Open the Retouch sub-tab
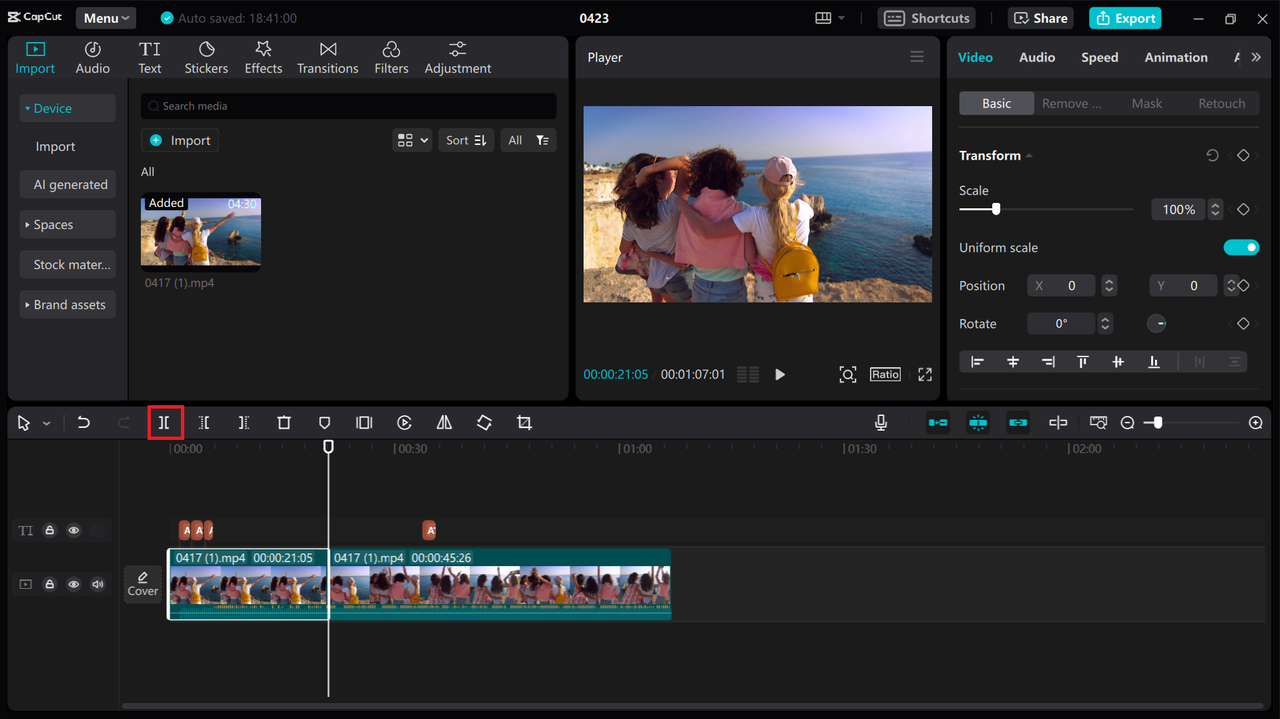 pos(1222,103)
